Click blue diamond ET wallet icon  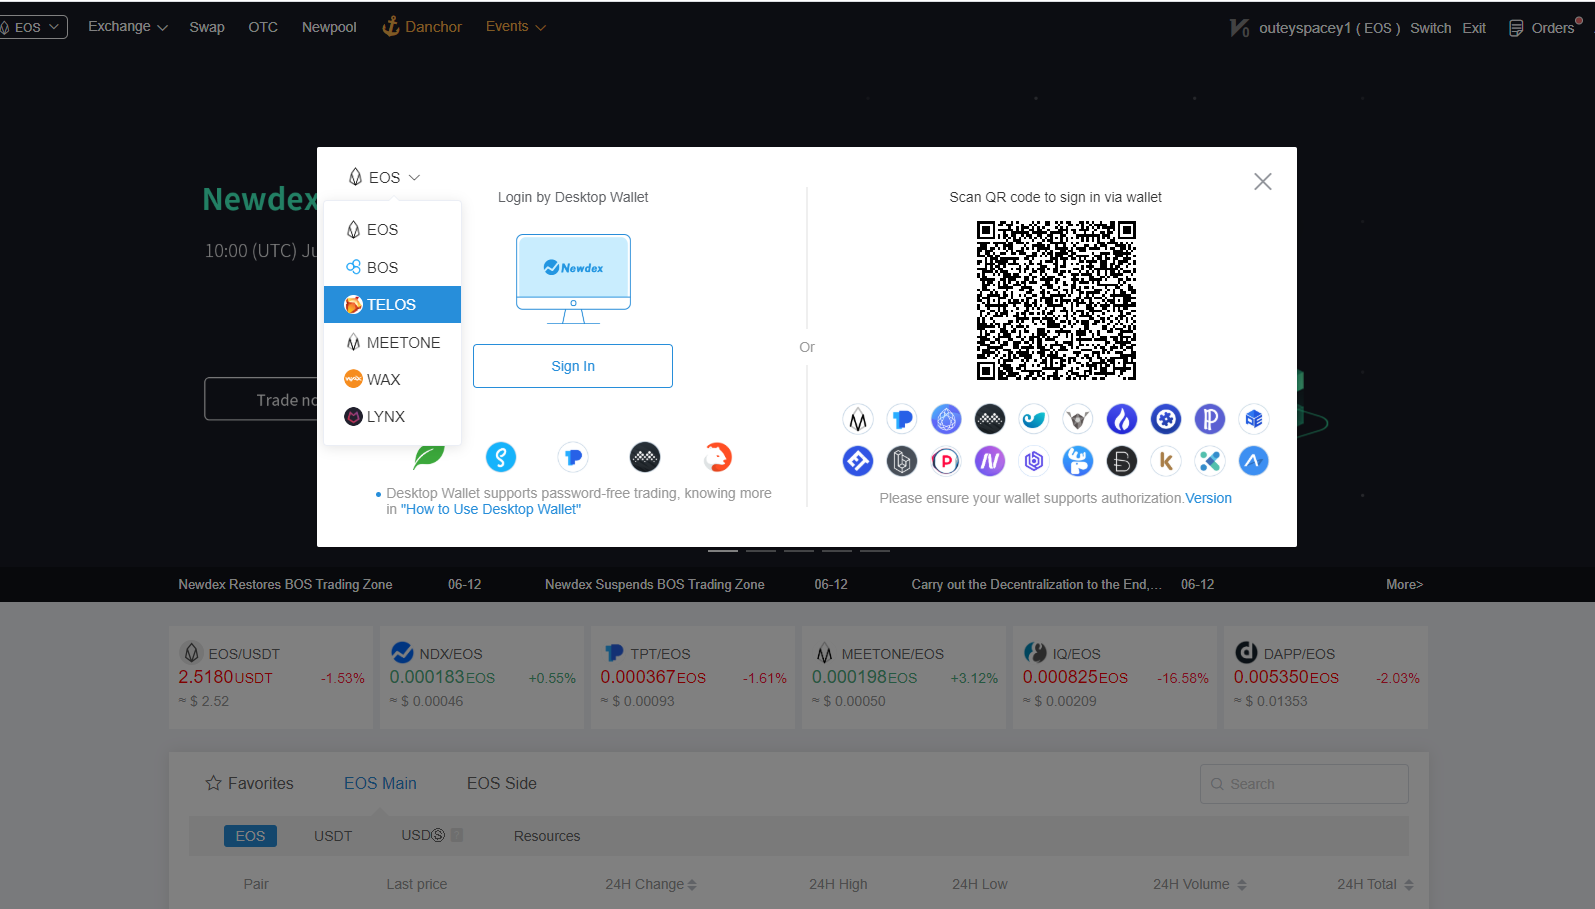pyautogui.click(x=858, y=461)
